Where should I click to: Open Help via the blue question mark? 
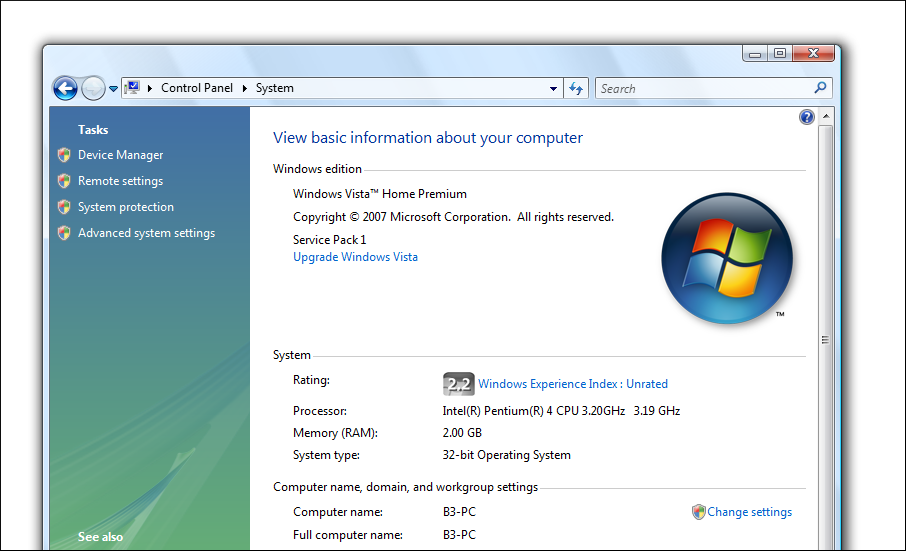pyautogui.click(x=806, y=117)
